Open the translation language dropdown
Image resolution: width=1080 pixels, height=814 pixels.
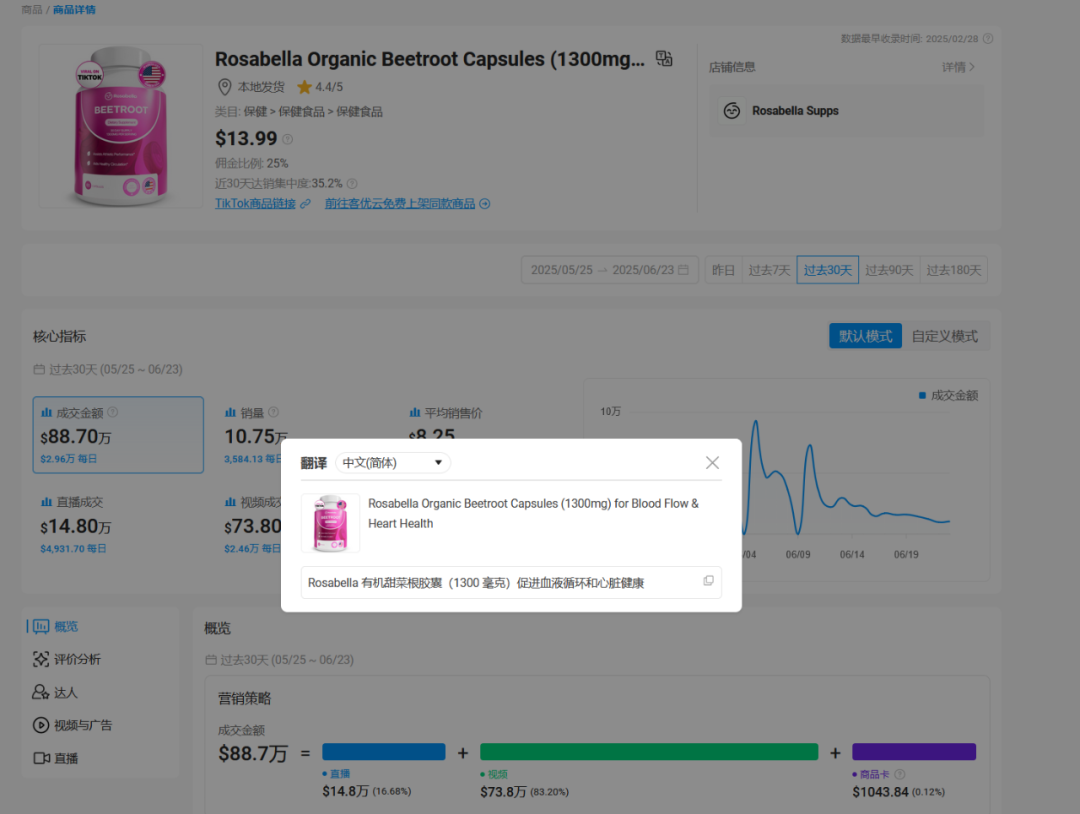[x=393, y=463]
